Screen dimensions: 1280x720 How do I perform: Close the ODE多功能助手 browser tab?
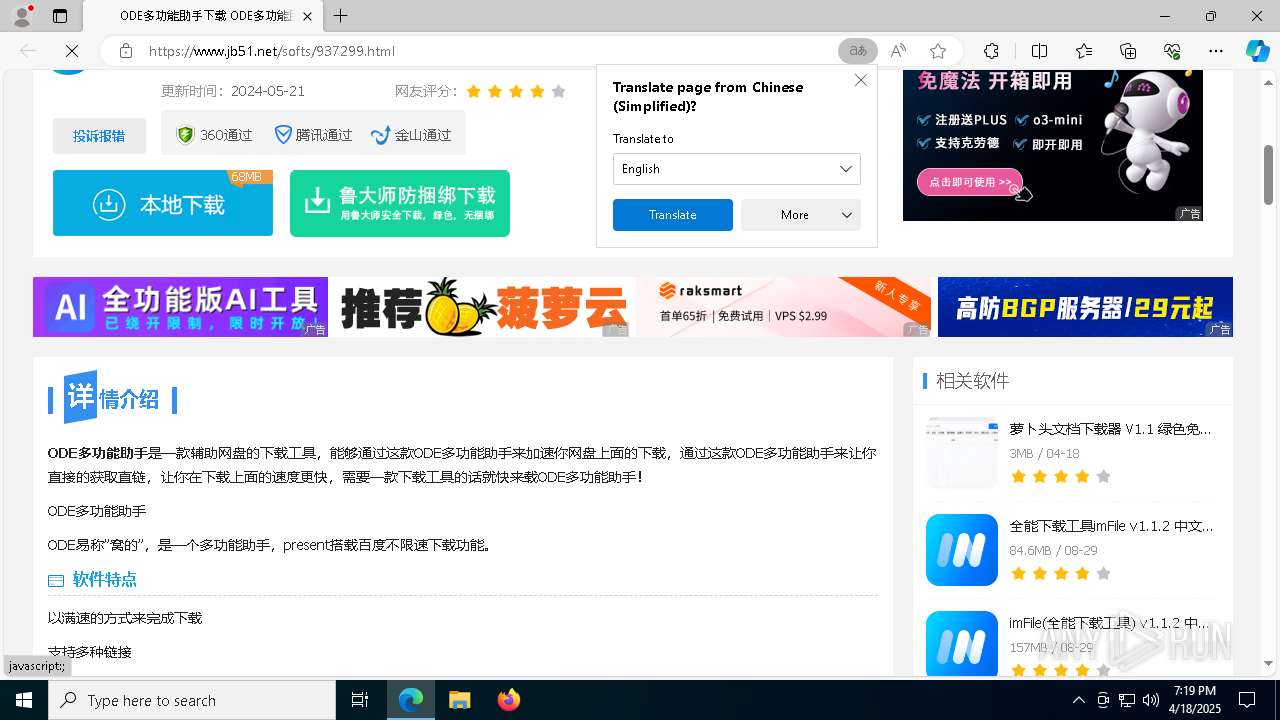pos(307,16)
